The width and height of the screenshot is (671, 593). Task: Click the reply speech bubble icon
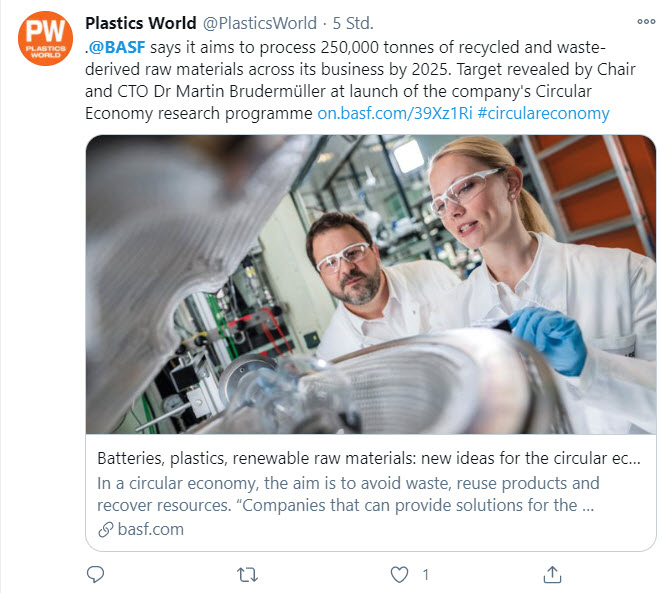[95, 574]
